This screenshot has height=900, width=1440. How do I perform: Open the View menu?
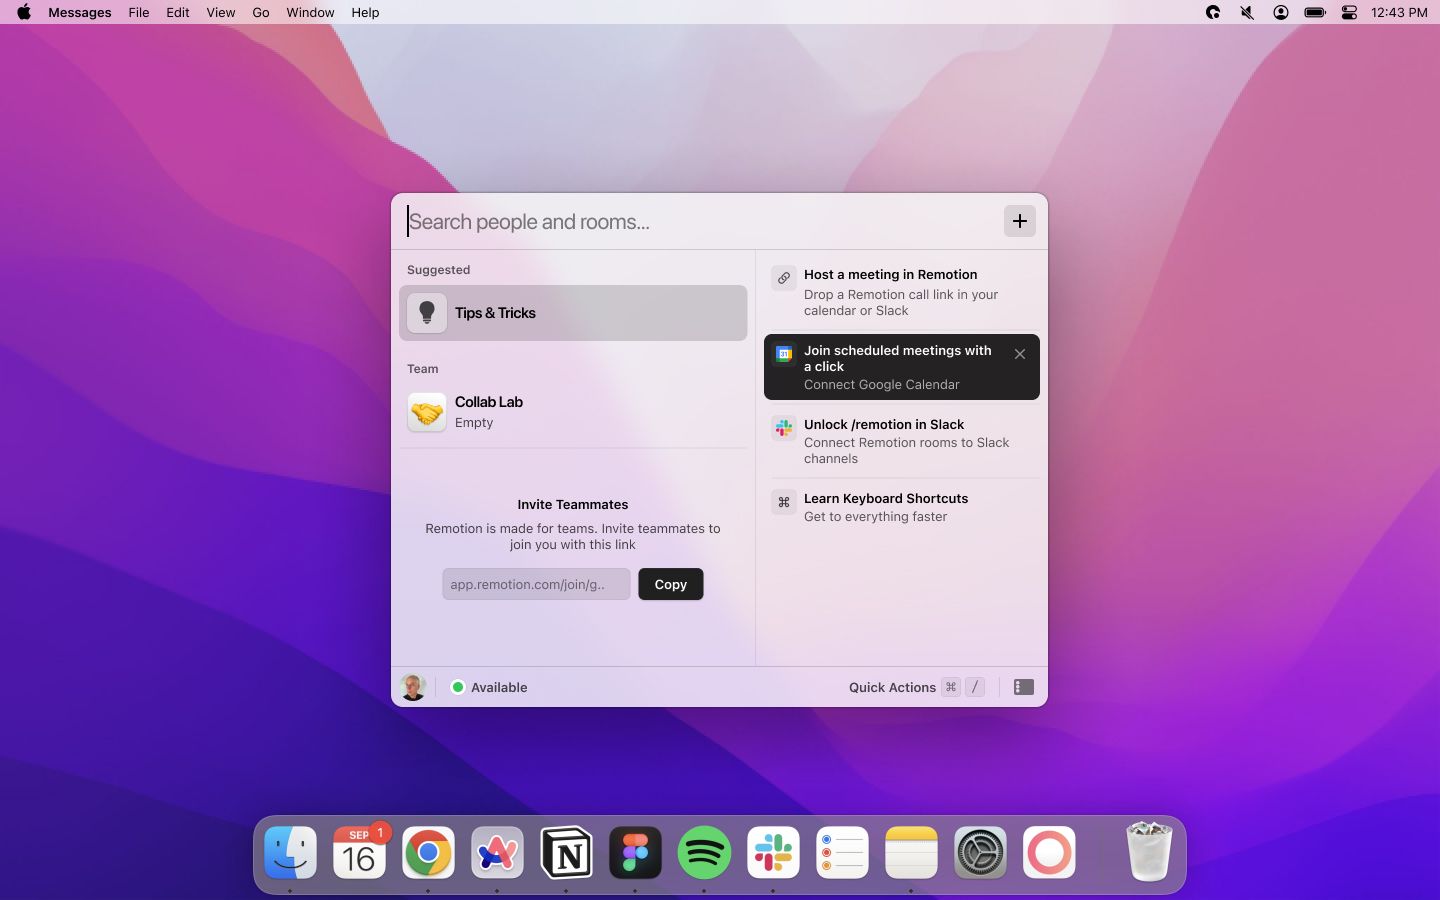click(x=221, y=12)
